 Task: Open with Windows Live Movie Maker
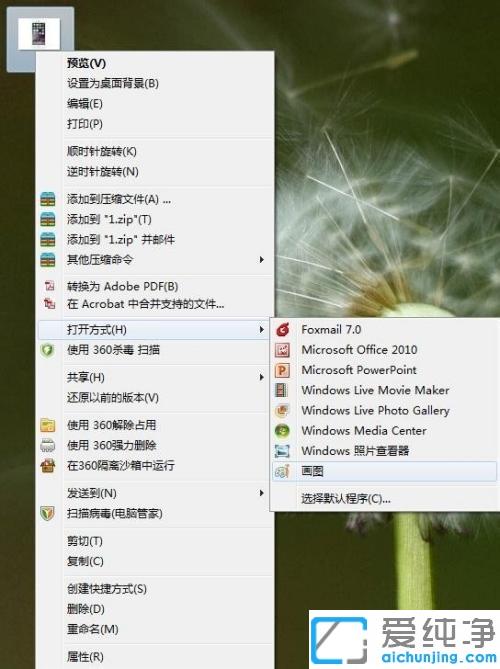click(x=375, y=390)
